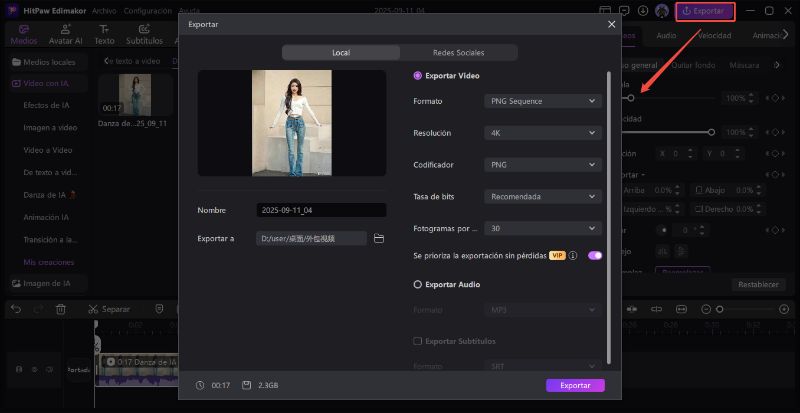The width and height of the screenshot is (800, 413).
Task: Toggle track mute speaker icon
Action: (49, 369)
